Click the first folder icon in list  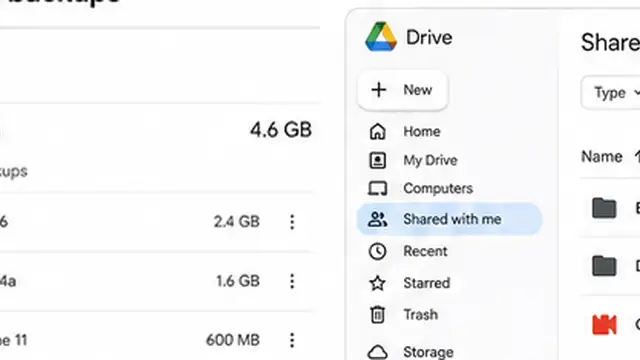click(604, 208)
